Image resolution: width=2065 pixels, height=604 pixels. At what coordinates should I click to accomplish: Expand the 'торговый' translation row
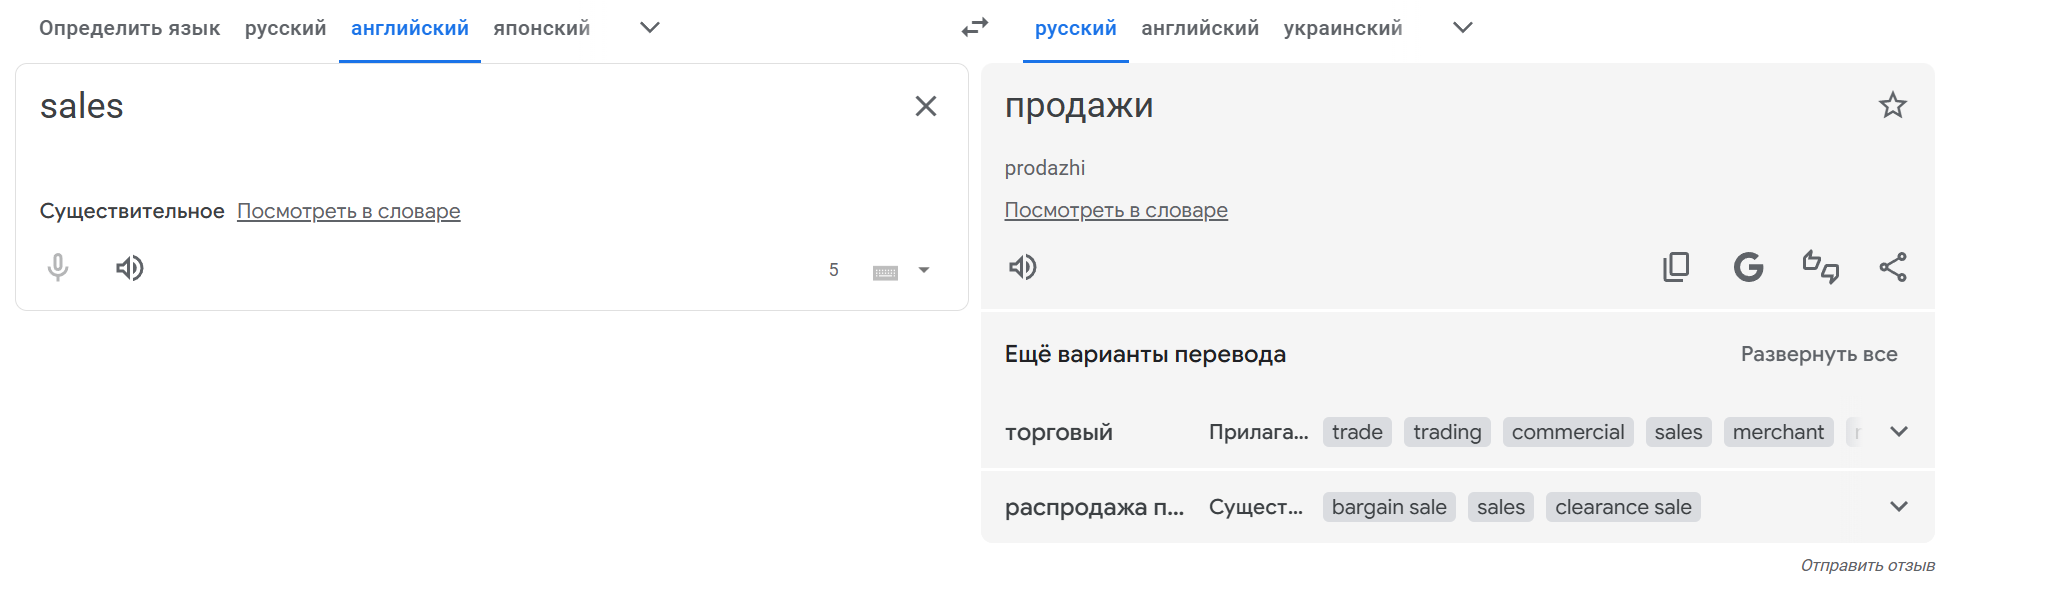(1898, 432)
